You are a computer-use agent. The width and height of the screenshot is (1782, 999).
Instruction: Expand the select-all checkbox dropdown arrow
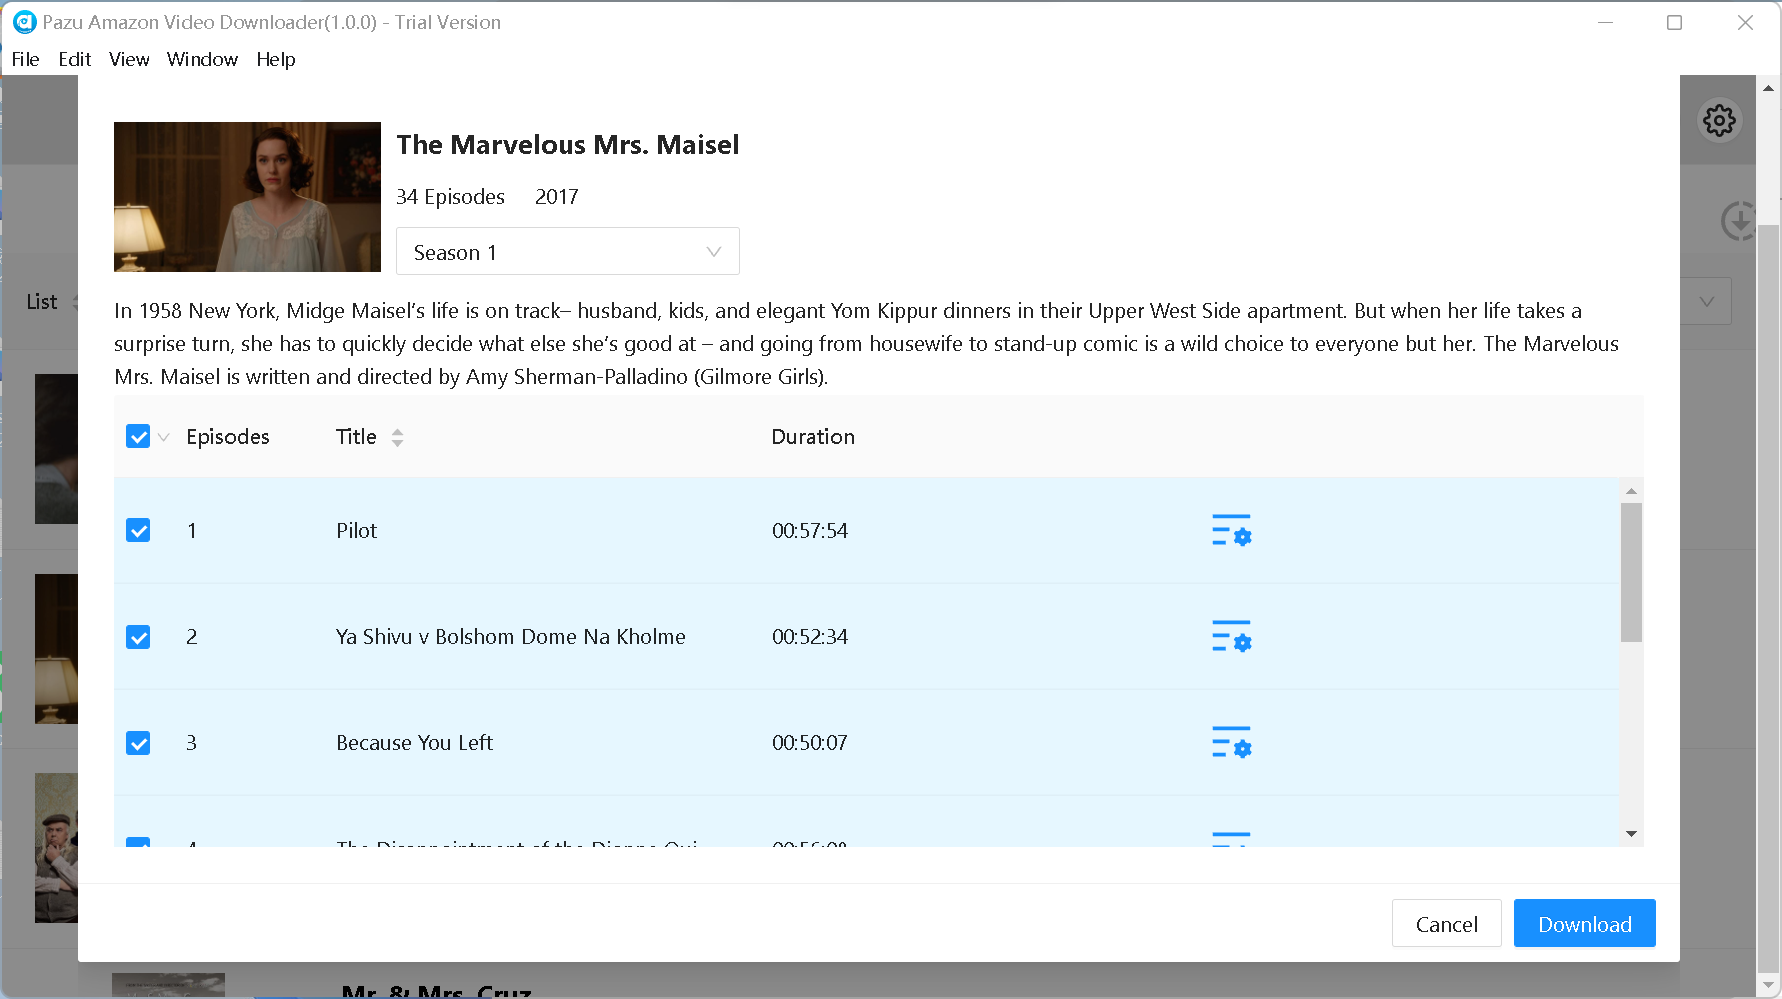click(162, 437)
